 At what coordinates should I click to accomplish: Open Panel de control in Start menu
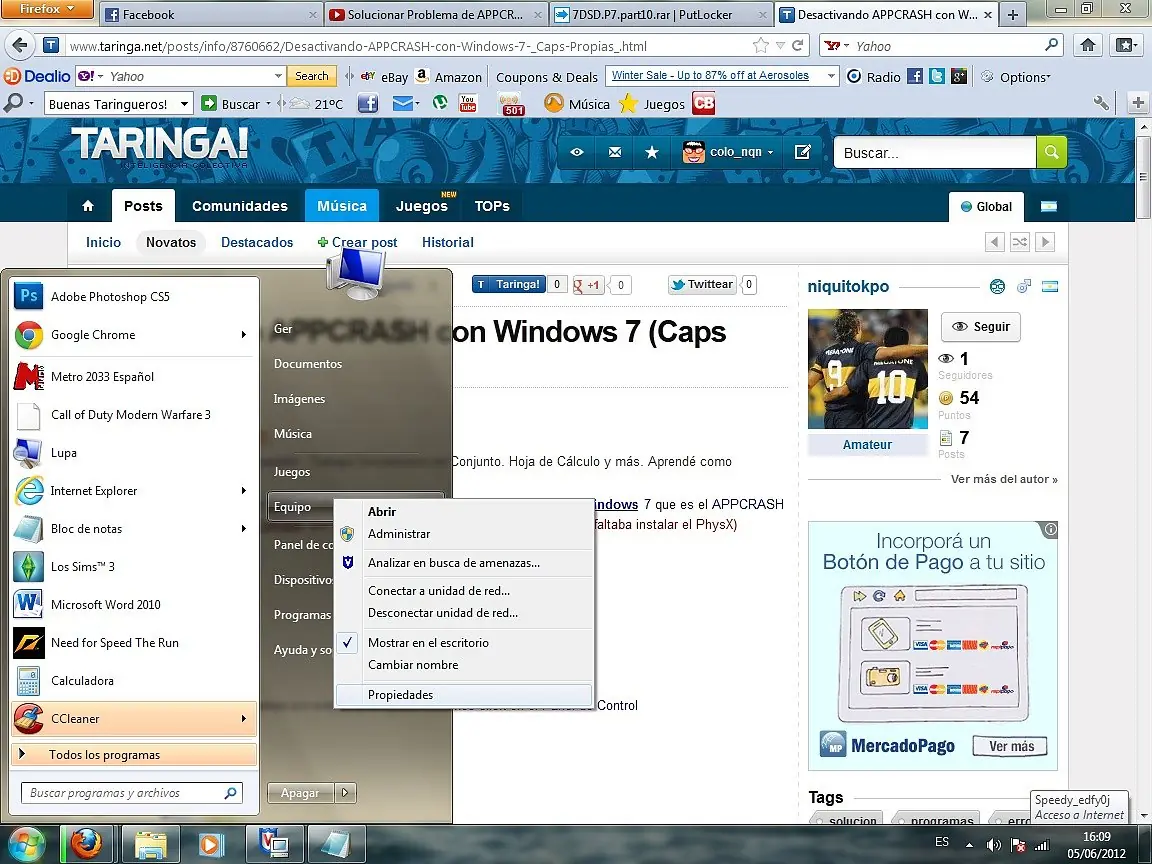point(303,544)
